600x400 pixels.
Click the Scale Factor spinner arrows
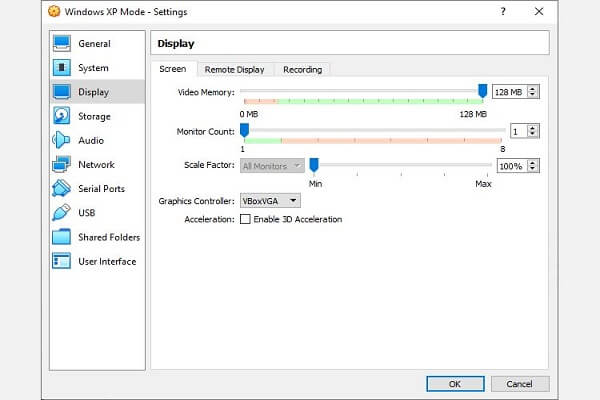tap(533, 166)
